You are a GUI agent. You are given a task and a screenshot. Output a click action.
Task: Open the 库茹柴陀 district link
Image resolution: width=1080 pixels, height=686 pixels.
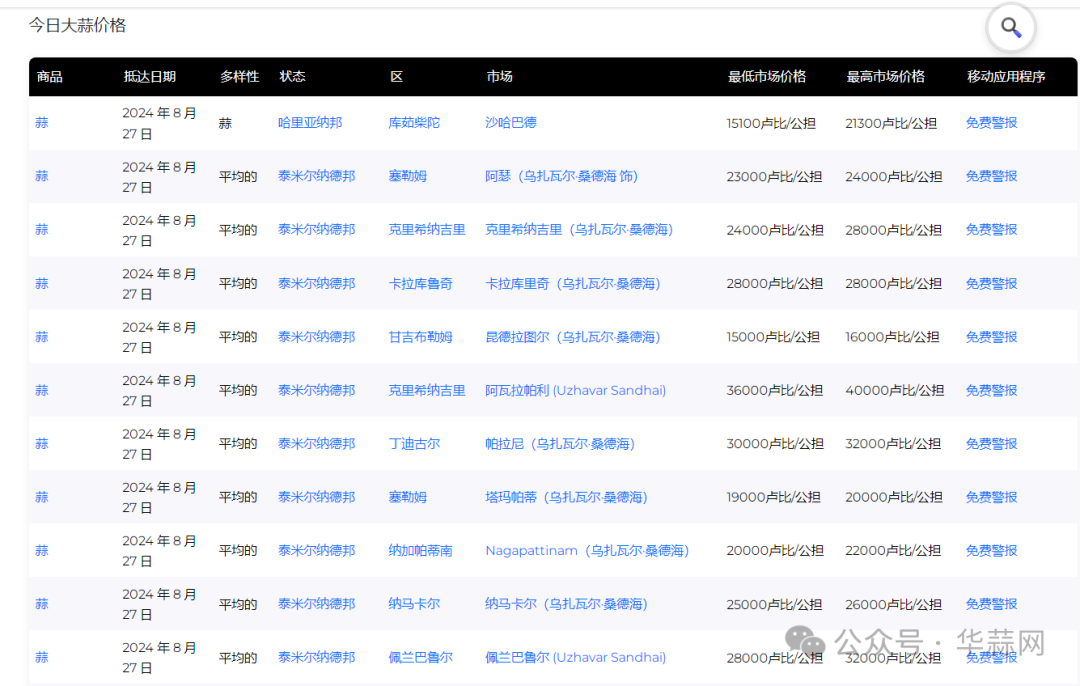pyautogui.click(x=414, y=123)
